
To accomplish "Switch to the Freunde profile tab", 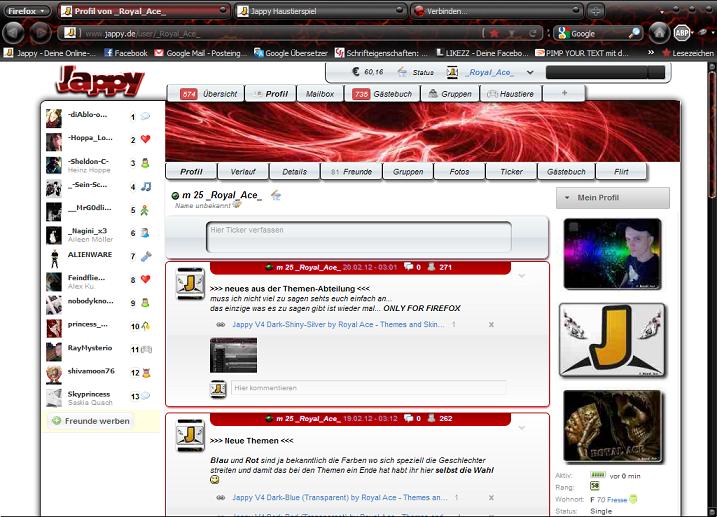I will (x=351, y=172).
